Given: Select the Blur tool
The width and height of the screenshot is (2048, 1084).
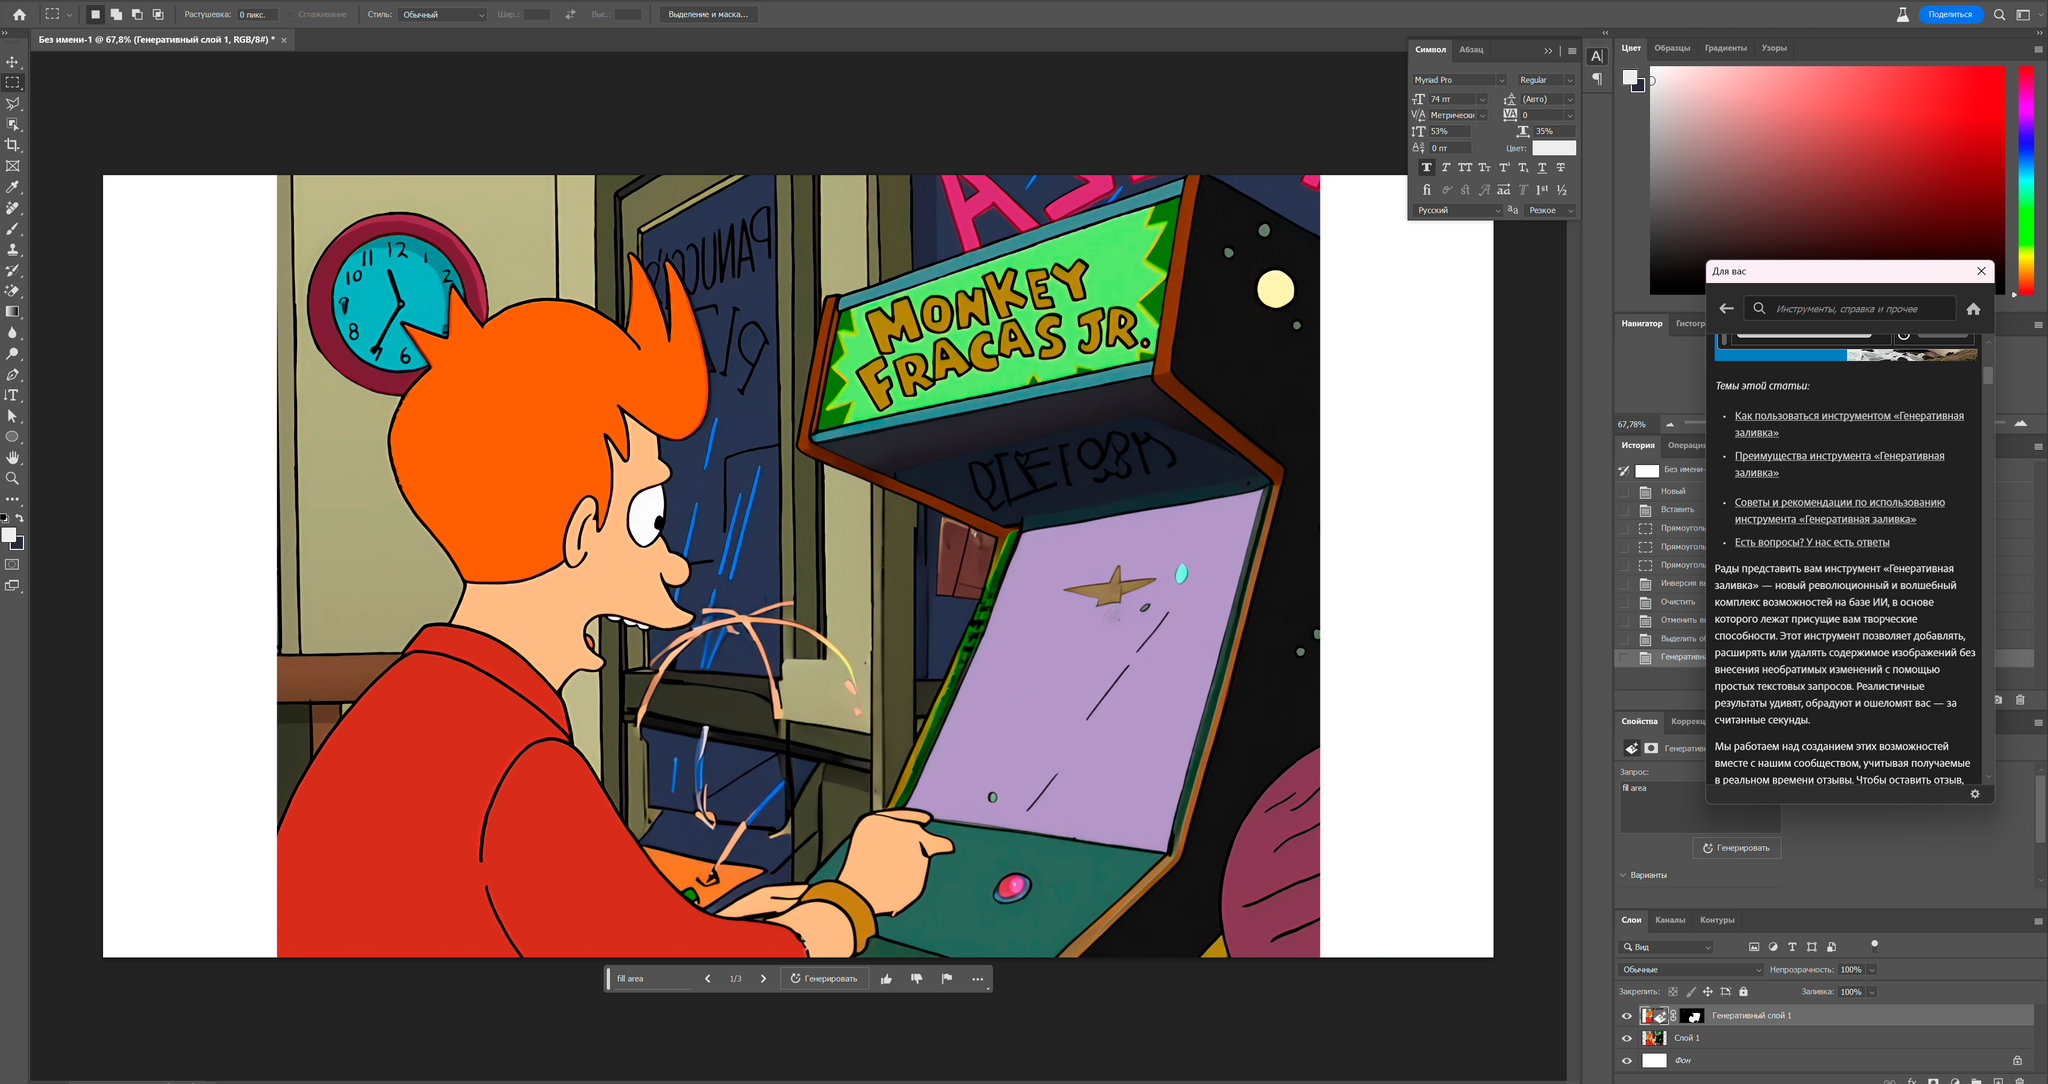Looking at the screenshot, I should pyautogui.click(x=13, y=333).
